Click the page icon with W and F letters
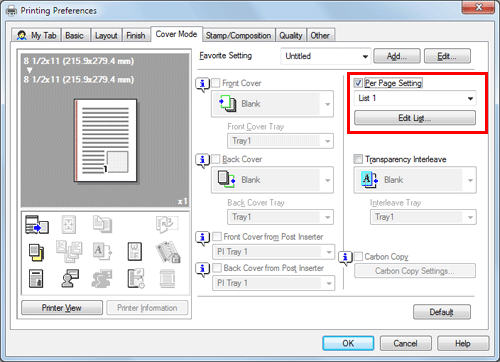This screenshot has width=500, height=362. click(135, 252)
